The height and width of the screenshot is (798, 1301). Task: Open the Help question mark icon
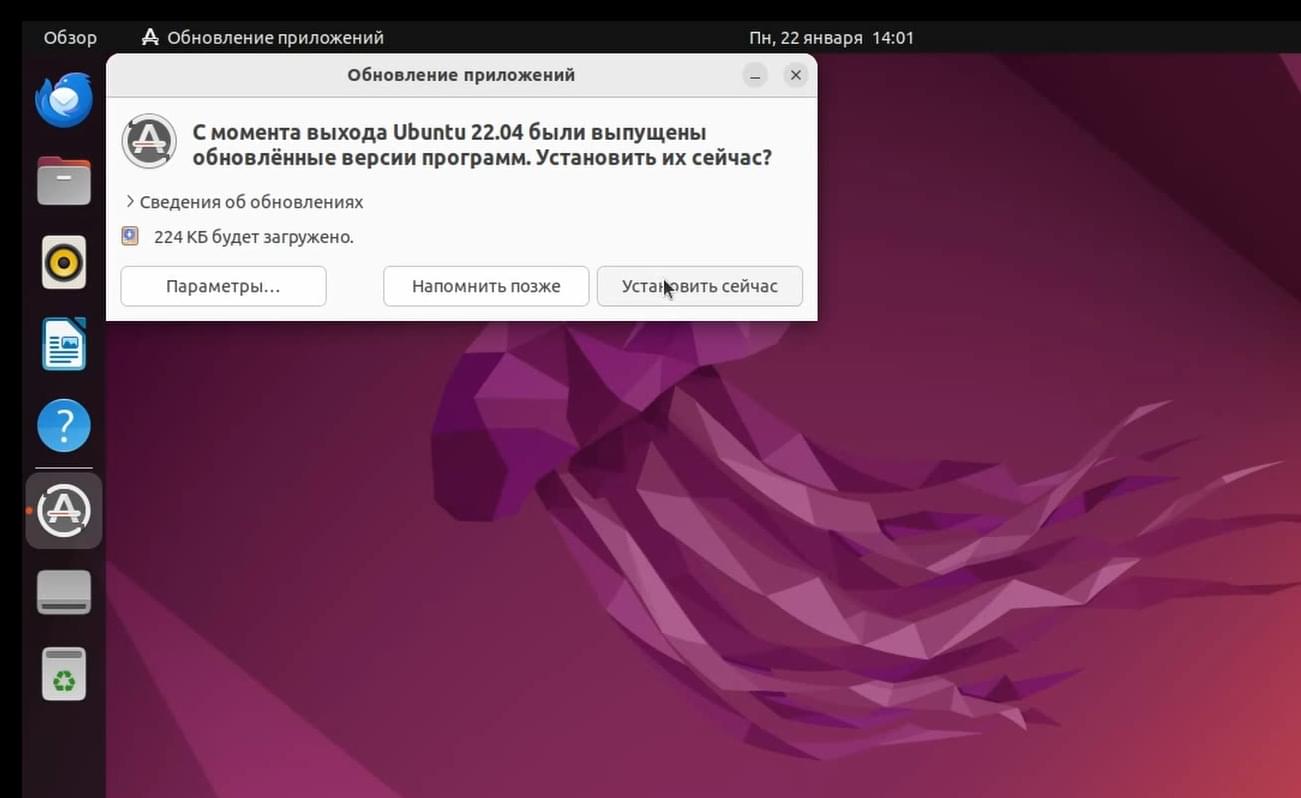pyautogui.click(x=64, y=426)
